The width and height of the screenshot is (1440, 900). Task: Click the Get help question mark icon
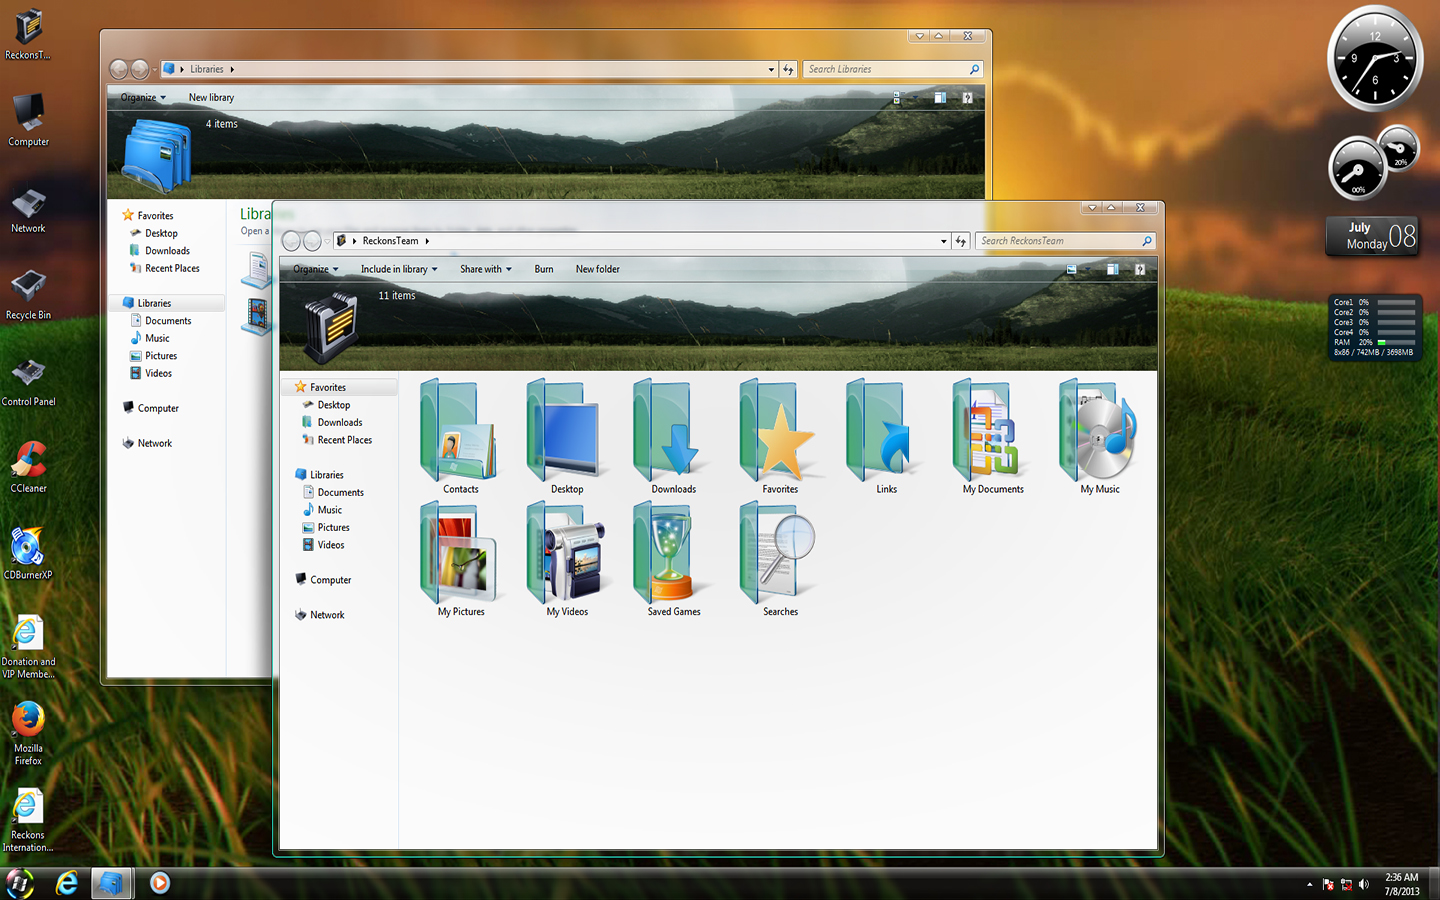click(x=1140, y=268)
